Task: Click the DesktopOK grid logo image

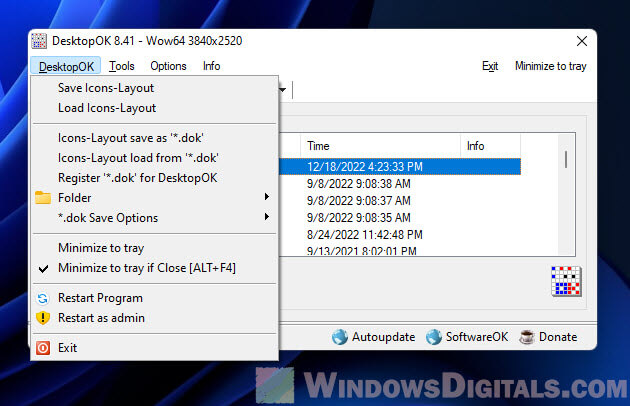Action: 566,281
